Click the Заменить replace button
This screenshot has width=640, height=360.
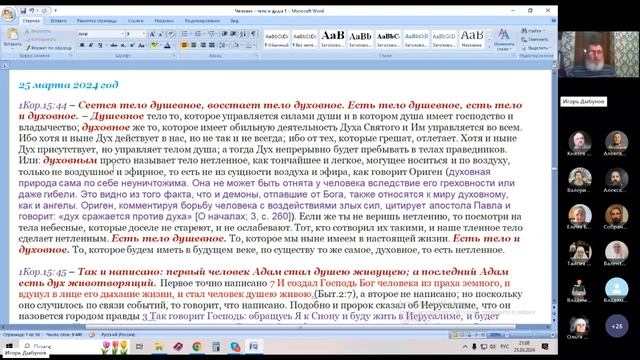coord(535,40)
